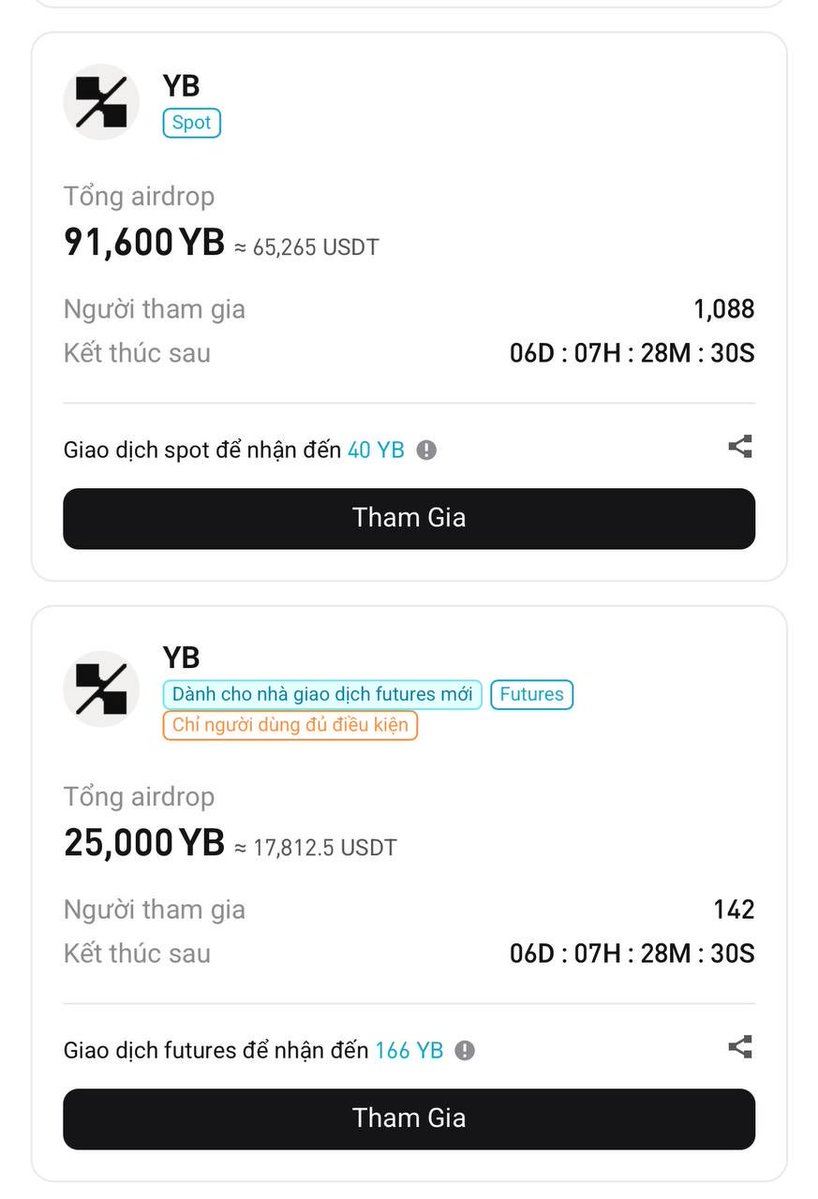Open info icon next to 40 YB

[427, 450]
